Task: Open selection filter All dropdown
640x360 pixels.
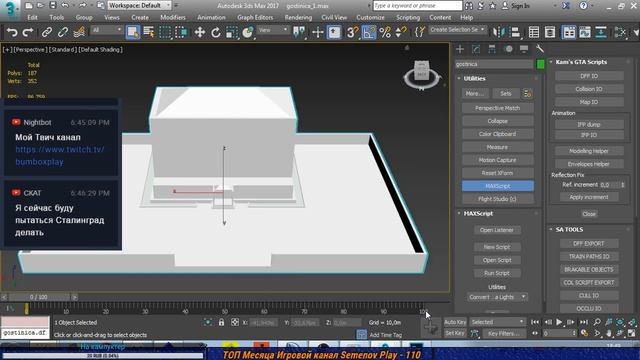Action: click(x=107, y=30)
